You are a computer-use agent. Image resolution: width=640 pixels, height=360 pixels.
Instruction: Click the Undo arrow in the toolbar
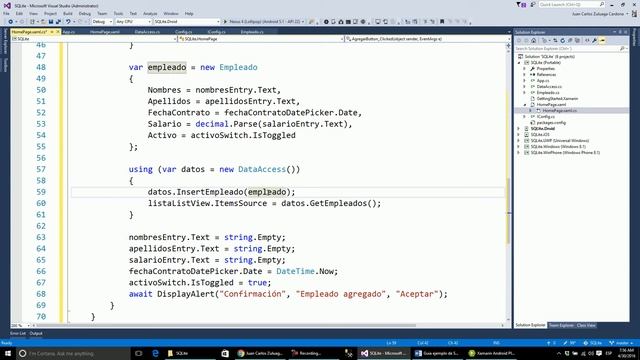coord(68,22)
